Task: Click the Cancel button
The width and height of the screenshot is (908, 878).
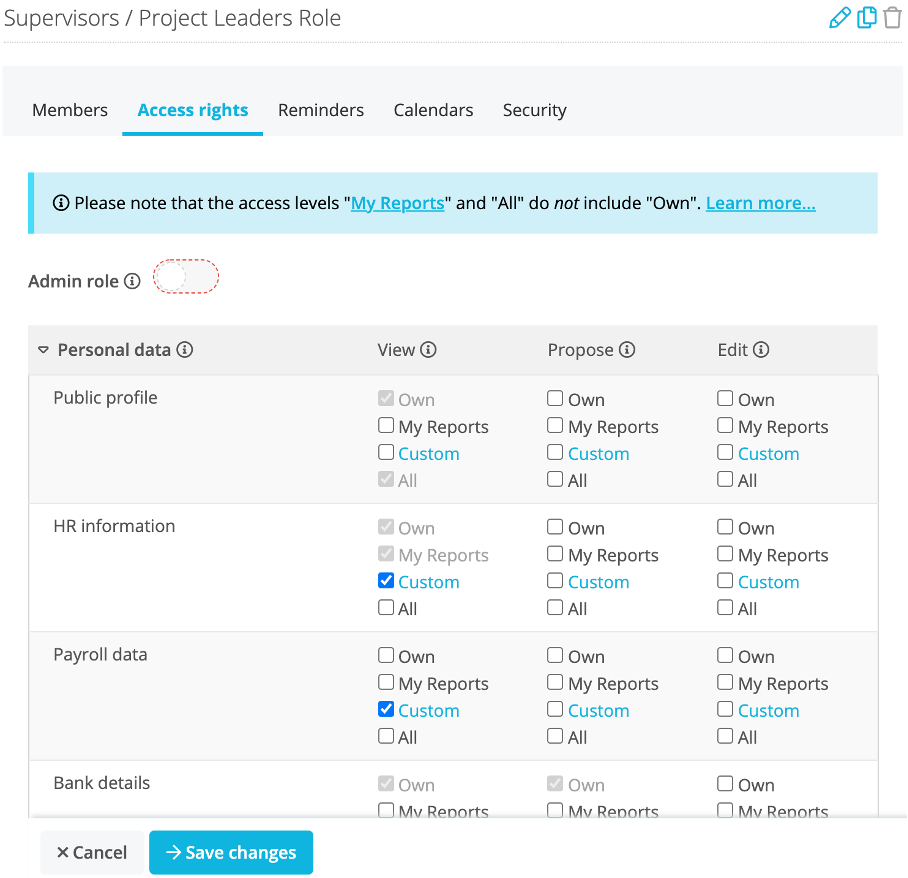Action: [x=92, y=853]
